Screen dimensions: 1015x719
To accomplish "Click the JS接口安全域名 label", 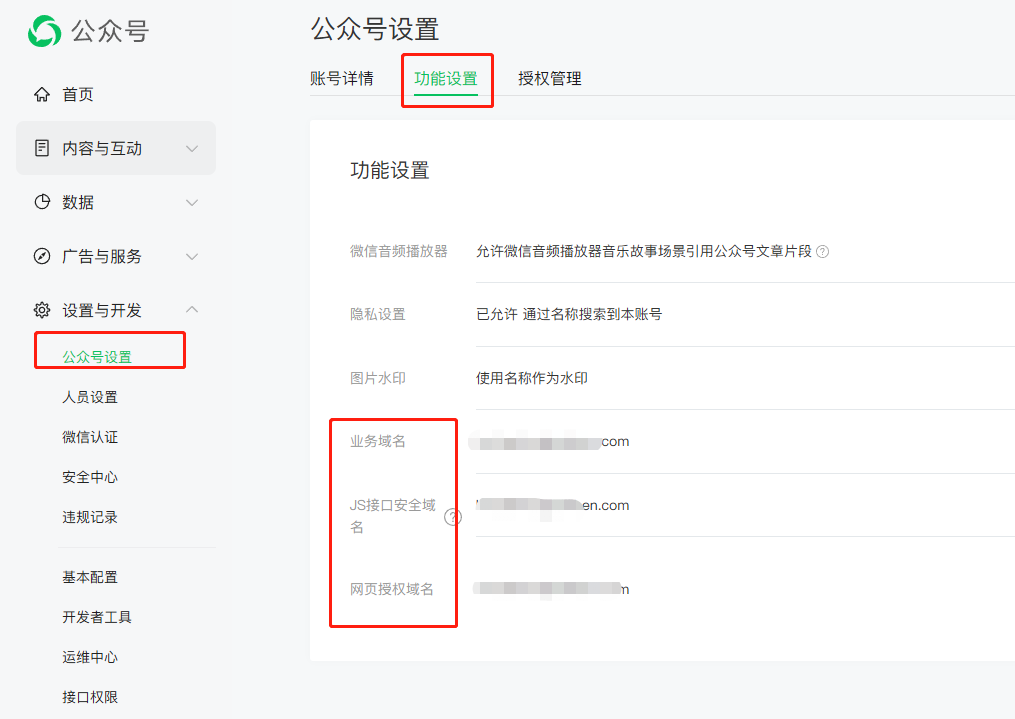I will coord(393,516).
